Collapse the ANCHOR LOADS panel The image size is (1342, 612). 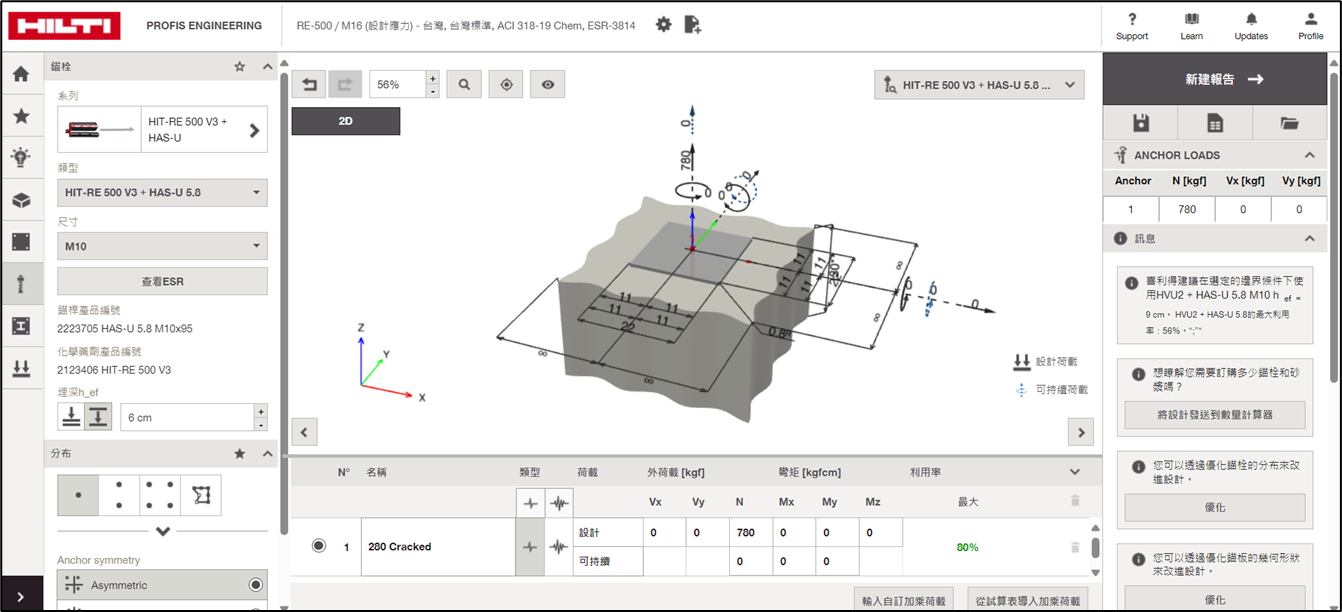click(x=1309, y=155)
